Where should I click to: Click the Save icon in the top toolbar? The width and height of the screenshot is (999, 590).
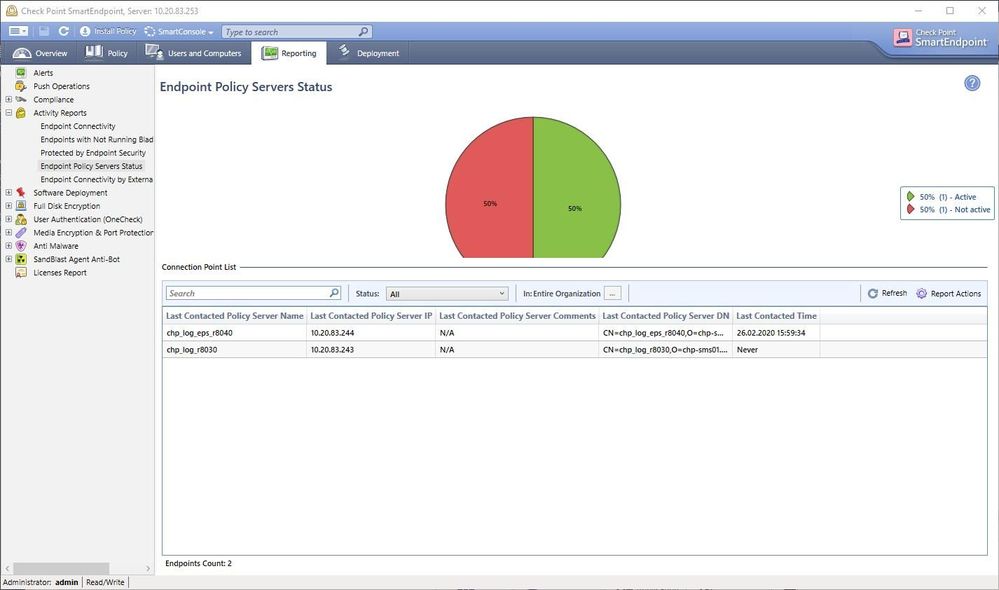45,32
